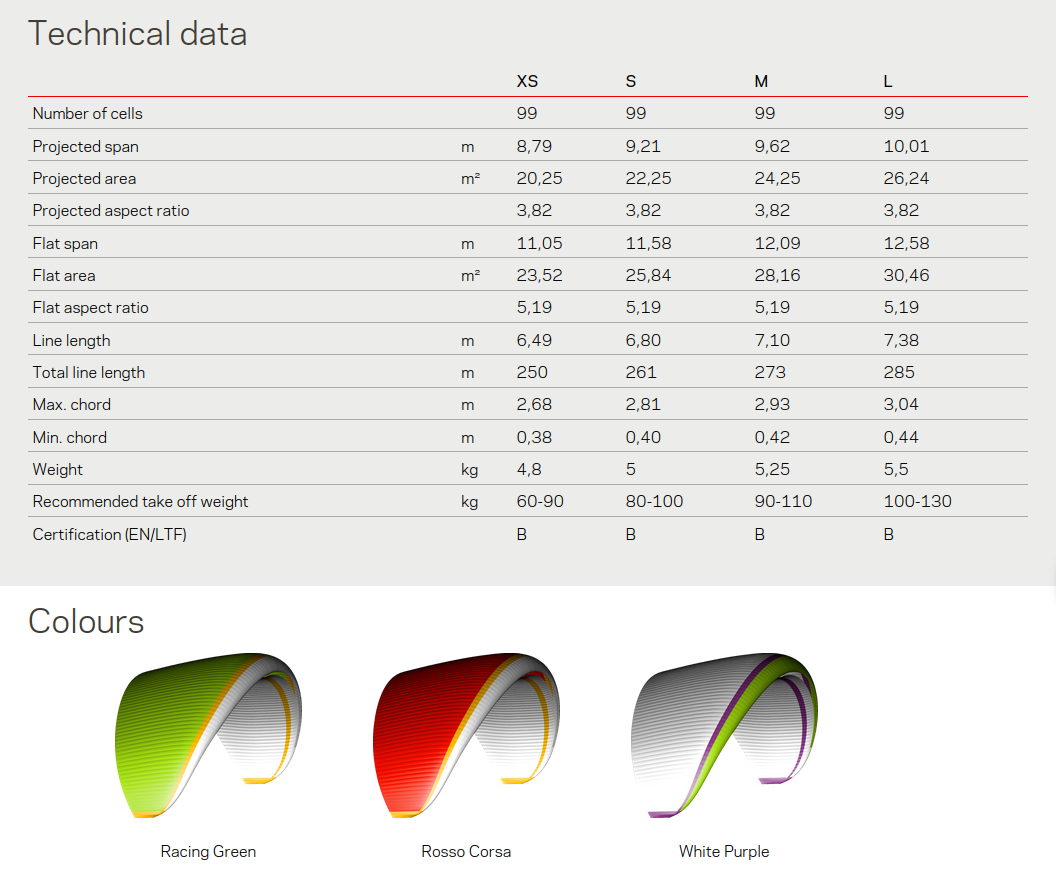Select the Total line length row label
The height and width of the screenshot is (874, 1056).
point(88,373)
